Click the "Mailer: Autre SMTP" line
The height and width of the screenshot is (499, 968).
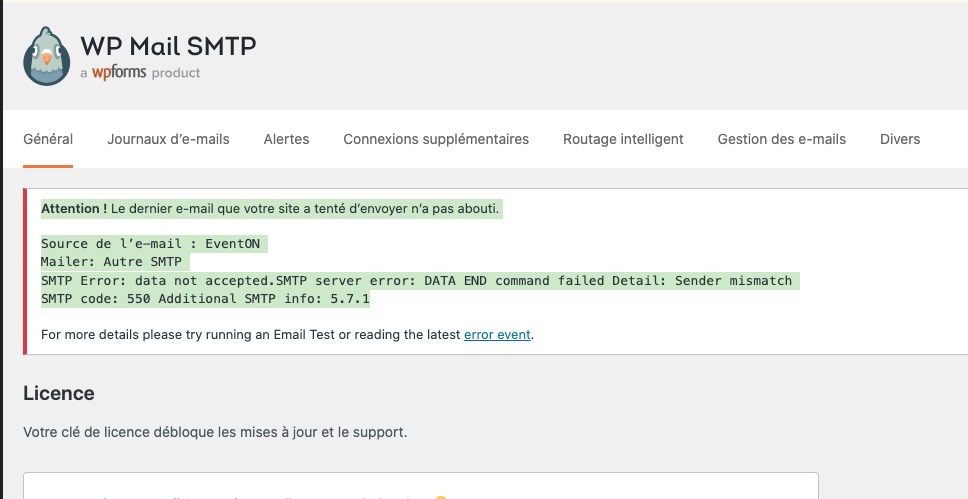[x=114, y=262]
